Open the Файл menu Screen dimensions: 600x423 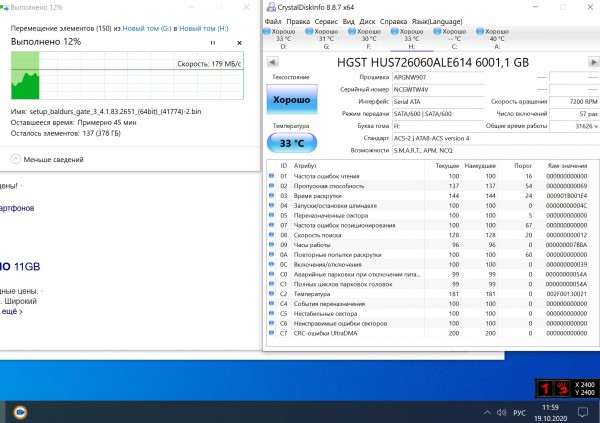[273, 20]
